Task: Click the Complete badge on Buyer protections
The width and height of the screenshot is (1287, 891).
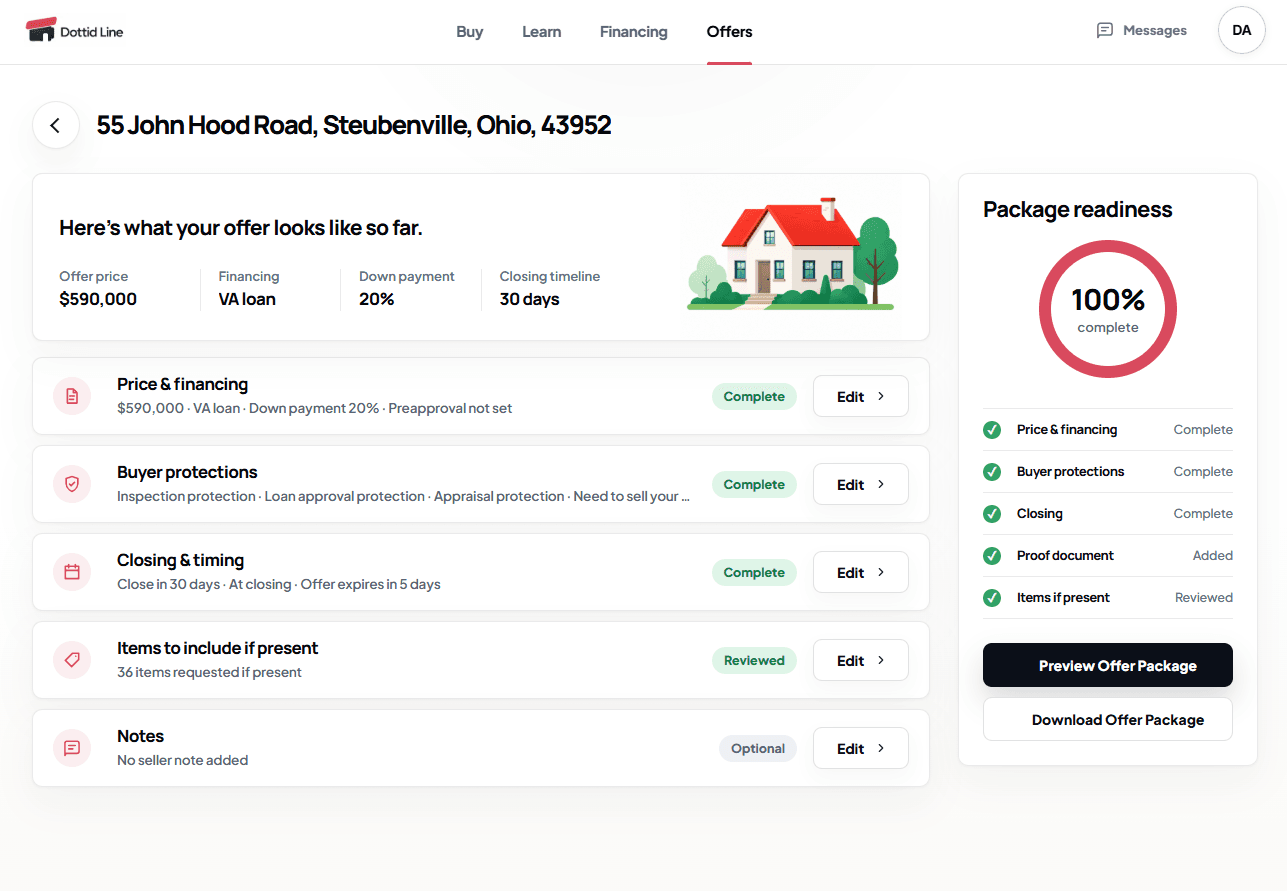Action: (754, 484)
